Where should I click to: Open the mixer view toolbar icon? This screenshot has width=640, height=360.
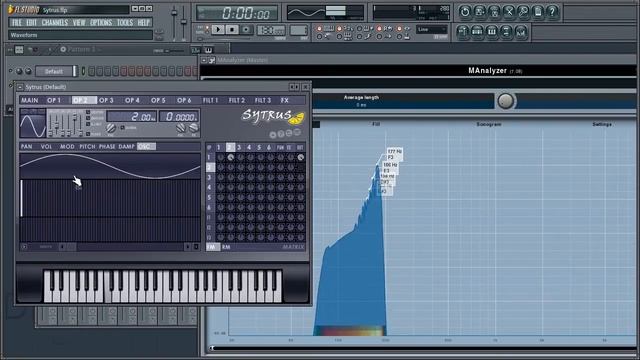[x=521, y=31]
